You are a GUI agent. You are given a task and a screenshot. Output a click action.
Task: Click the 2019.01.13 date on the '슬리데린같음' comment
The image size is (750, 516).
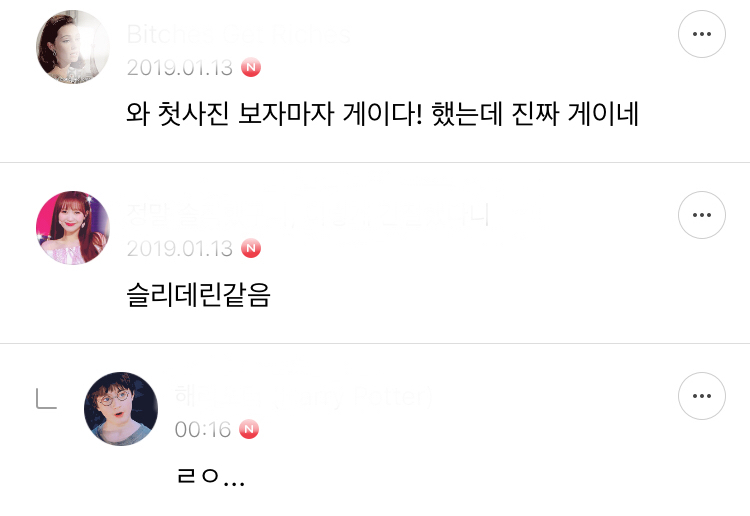tap(180, 248)
